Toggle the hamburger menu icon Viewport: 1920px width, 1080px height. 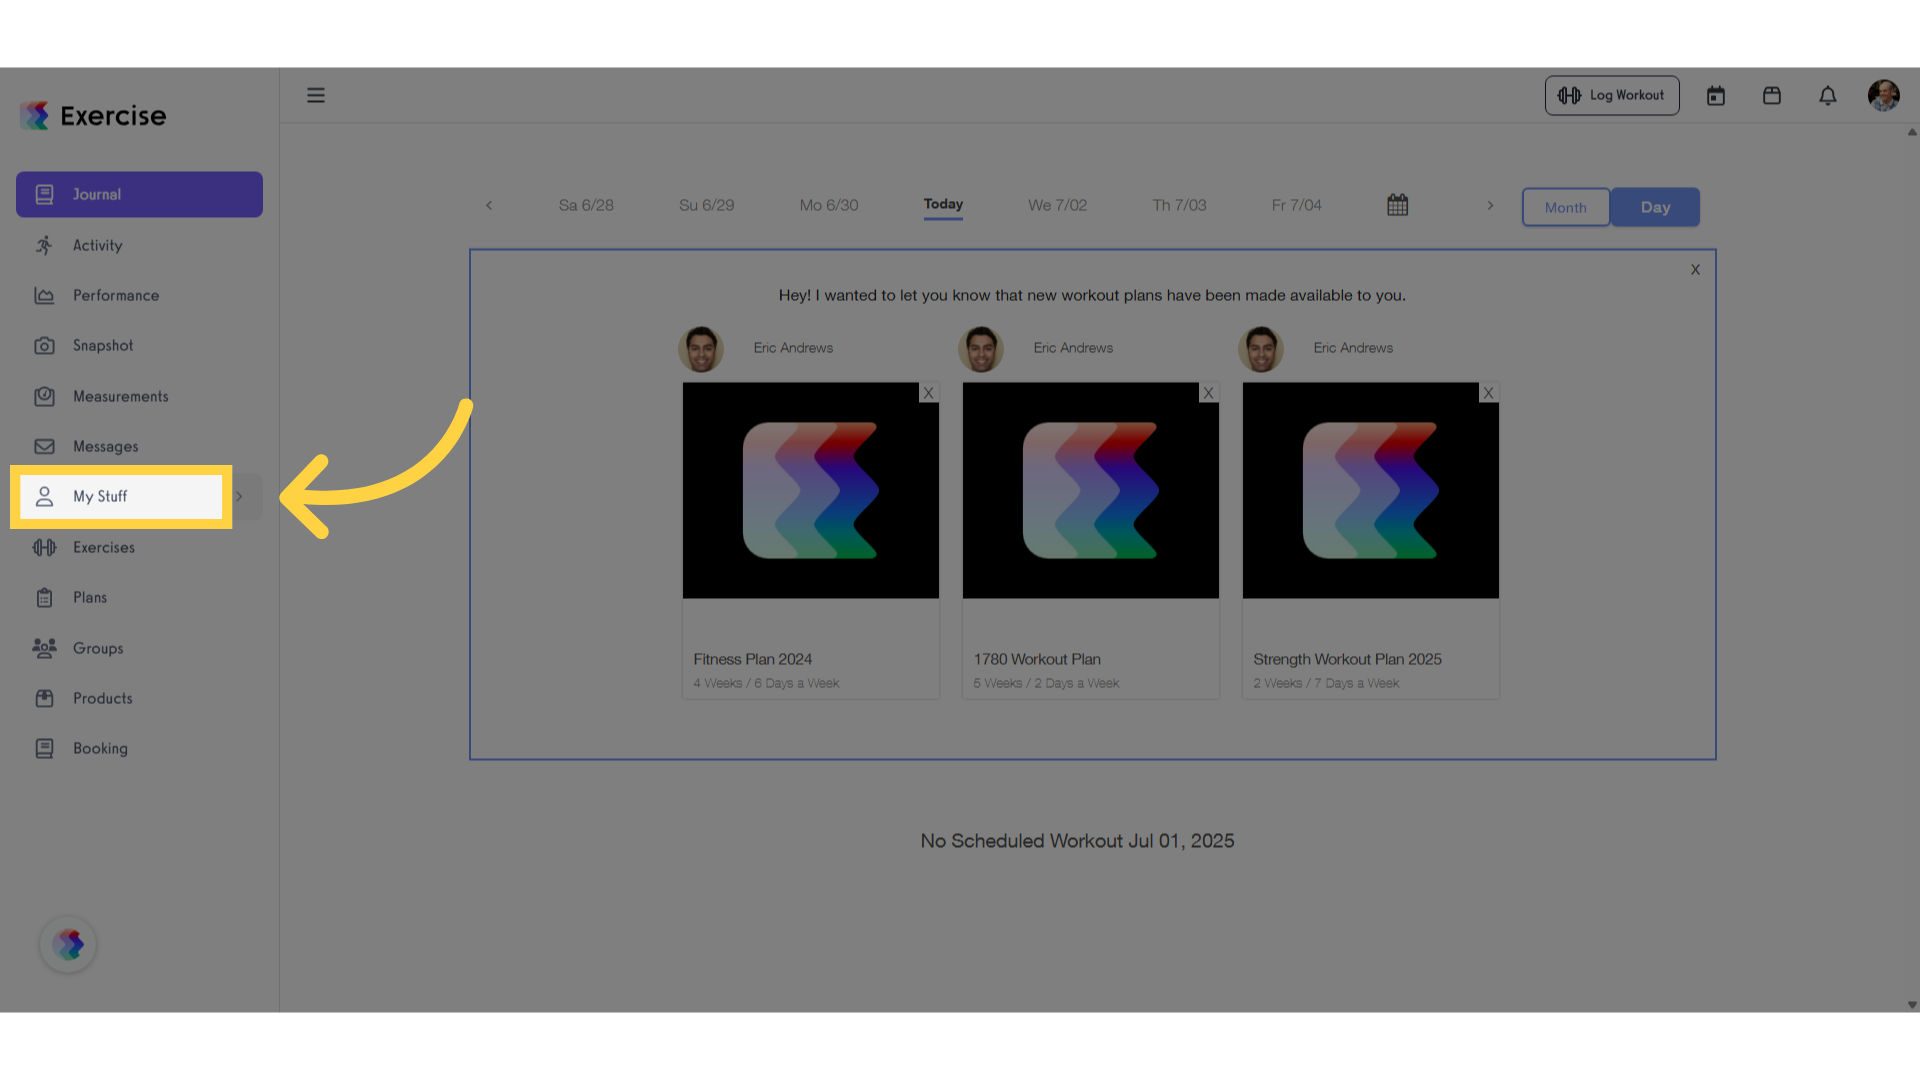[316, 95]
